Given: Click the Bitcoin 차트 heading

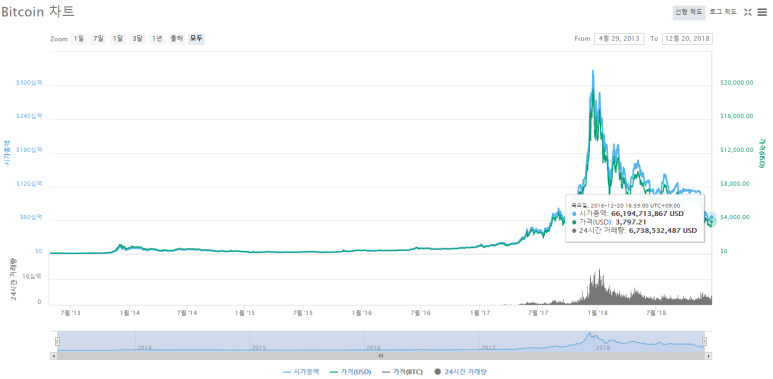Looking at the screenshot, I should (x=38, y=12).
